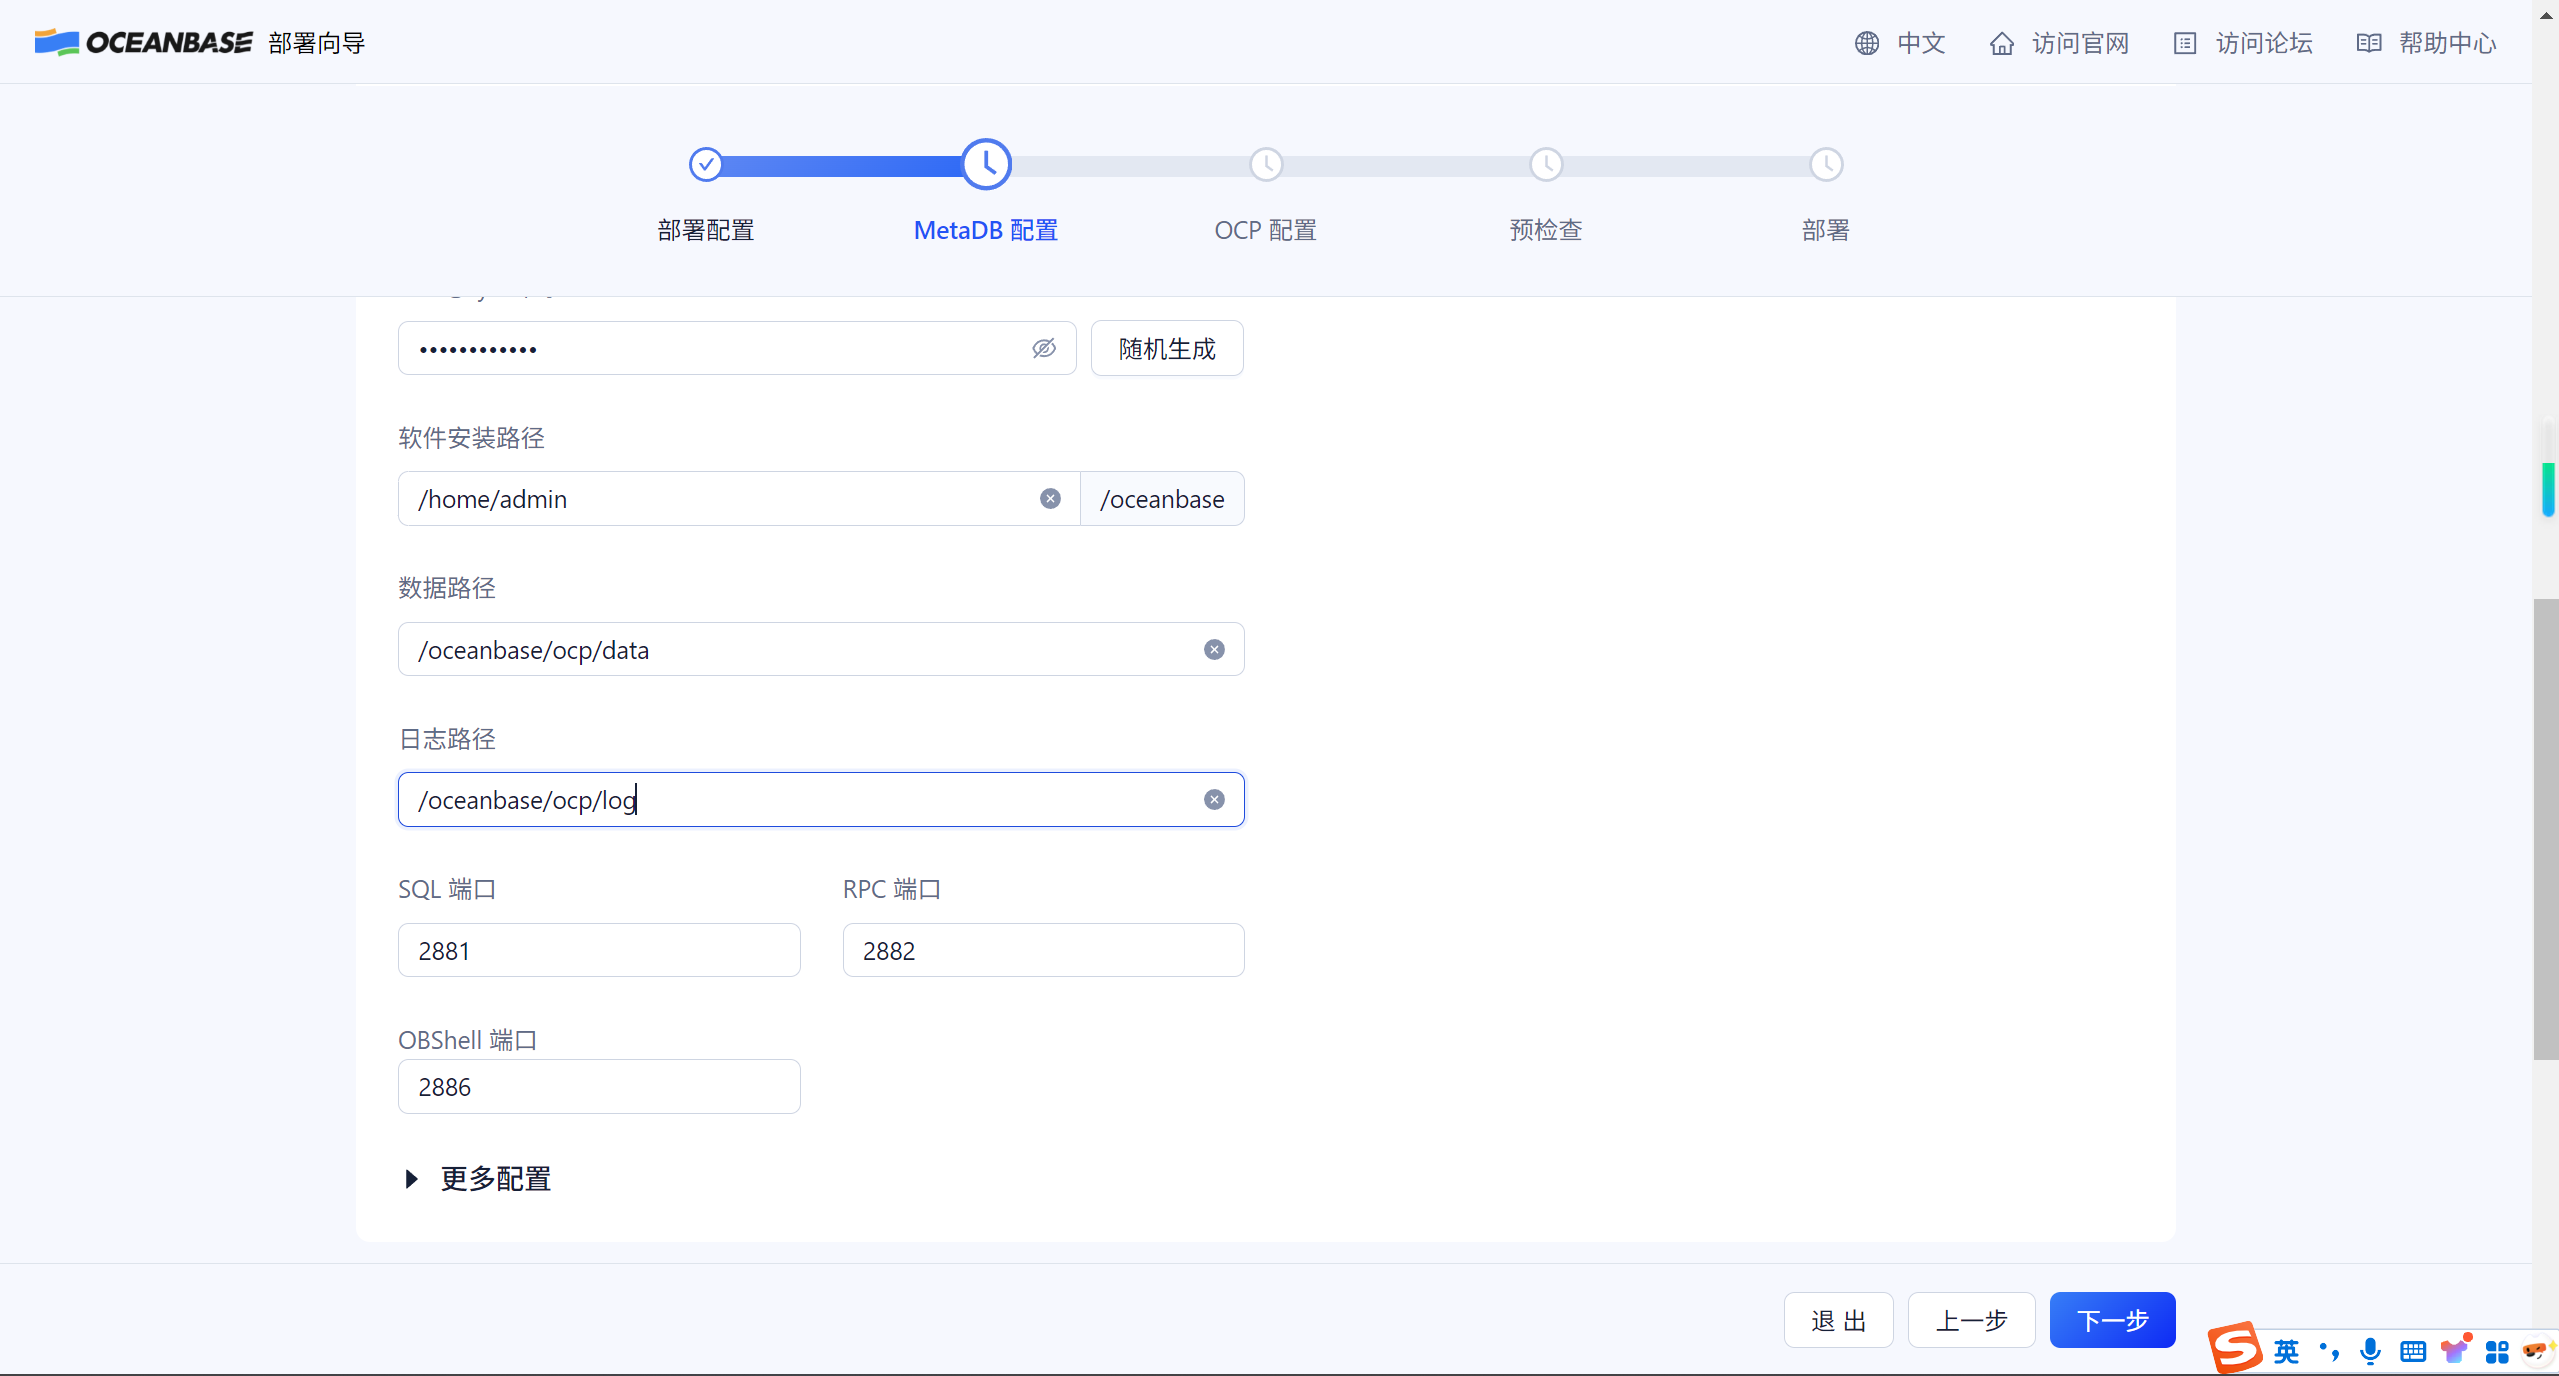Clear the log path input field
The height and width of the screenshot is (1376, 2559).
click(1214, 799)
